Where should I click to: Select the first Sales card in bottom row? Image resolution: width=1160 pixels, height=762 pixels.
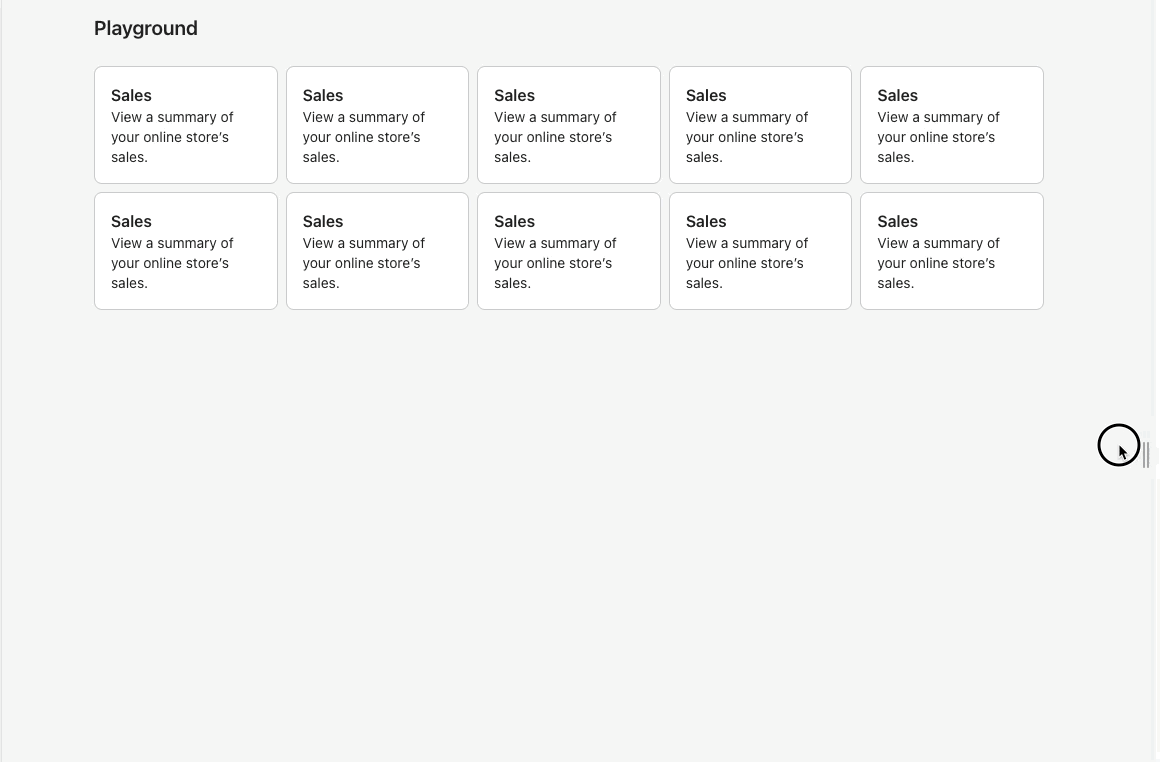(x=185, y=250)
